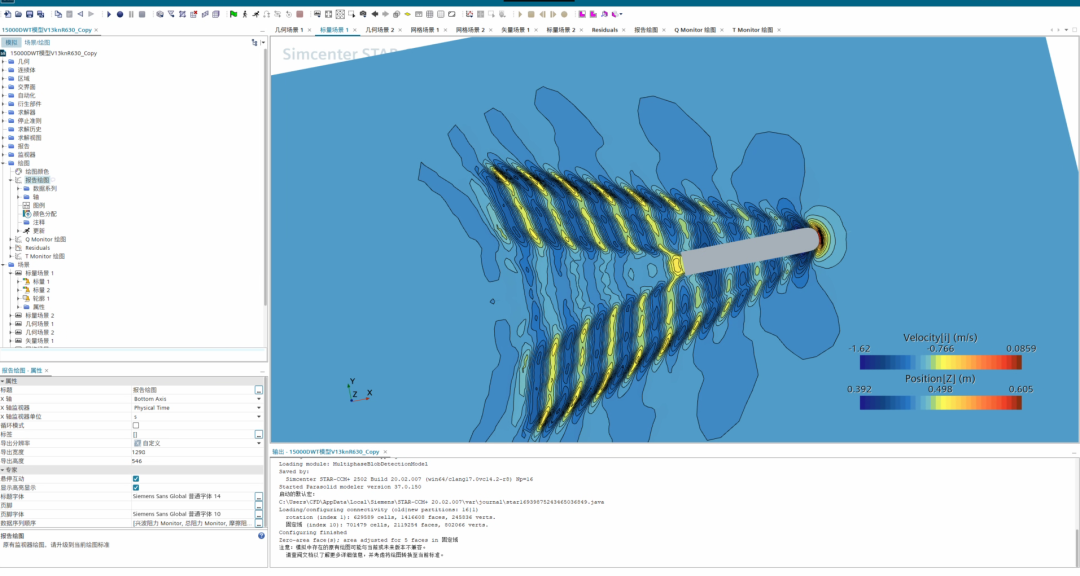Select the 求解器 tree item
Viewport: 1080px width, 576px height.
(26, 112)
